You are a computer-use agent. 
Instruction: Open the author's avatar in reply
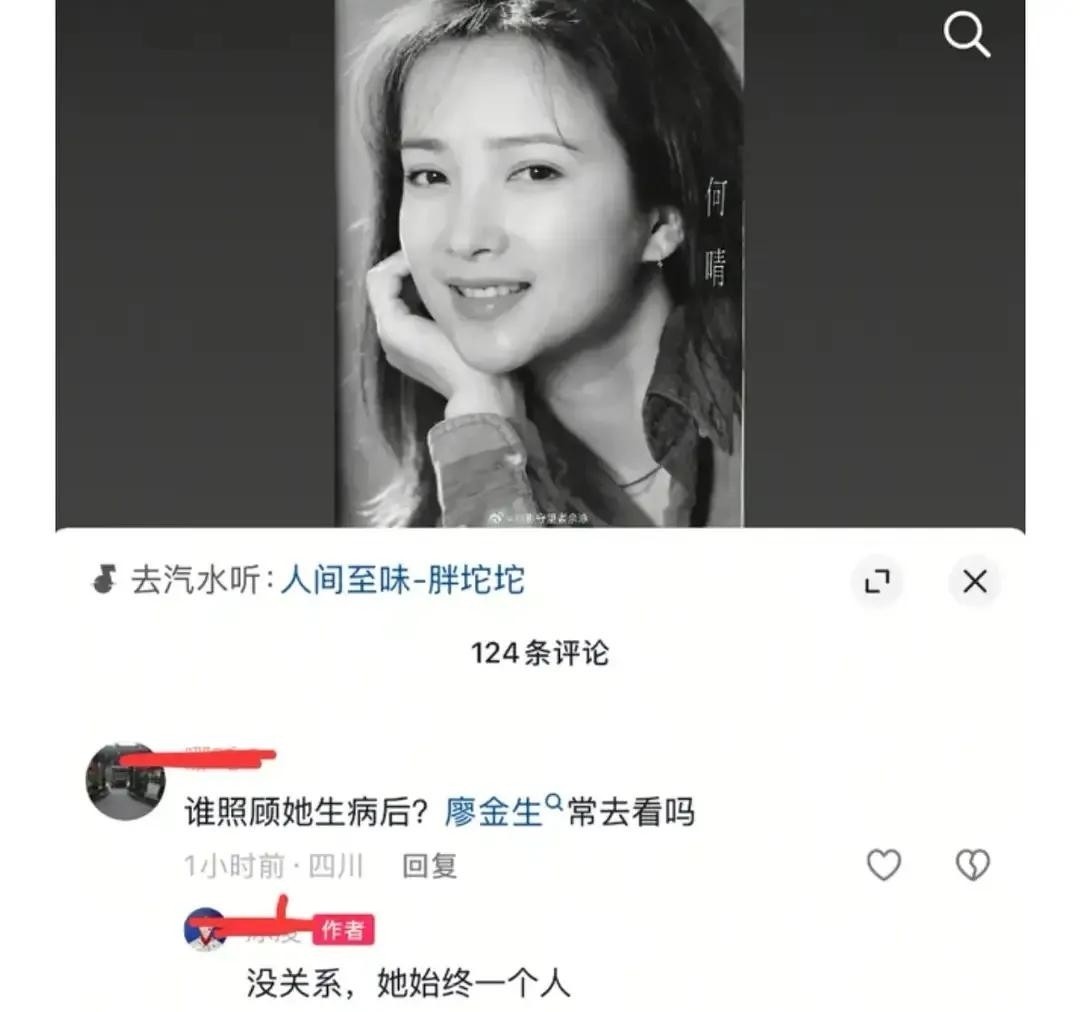click(x=205, y=929)
